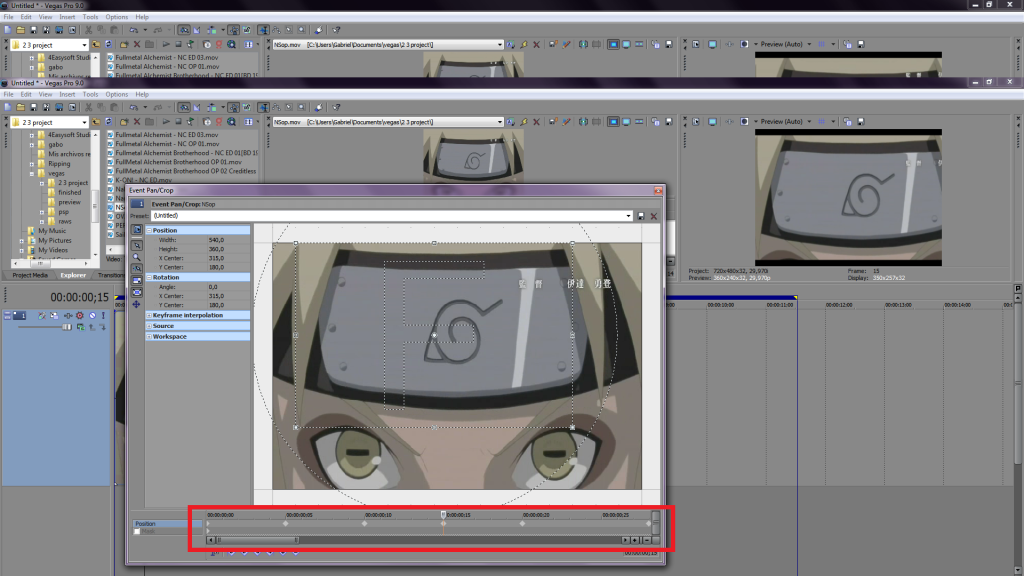Select My Music in front Explorer tree
This screenshot has height=576, width=1024.
[52, 231]
